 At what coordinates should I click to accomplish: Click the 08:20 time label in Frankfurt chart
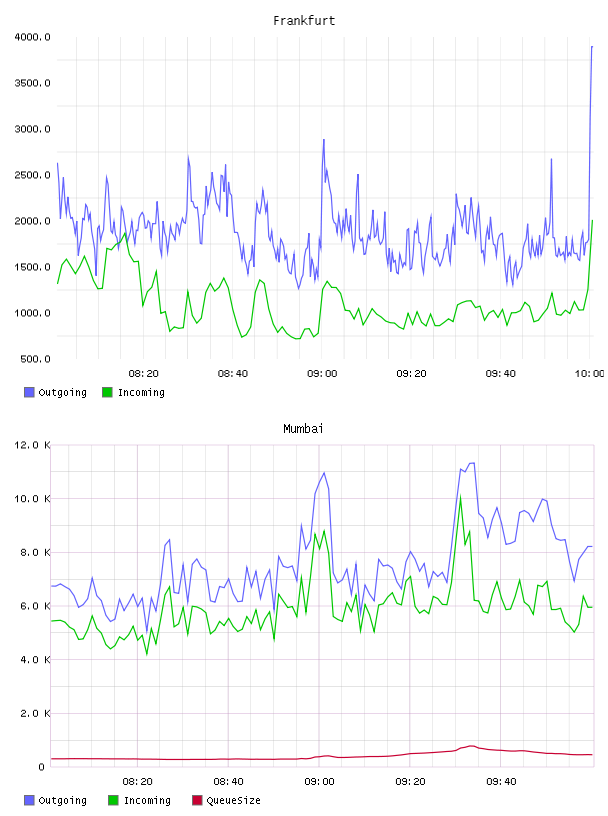144,374
